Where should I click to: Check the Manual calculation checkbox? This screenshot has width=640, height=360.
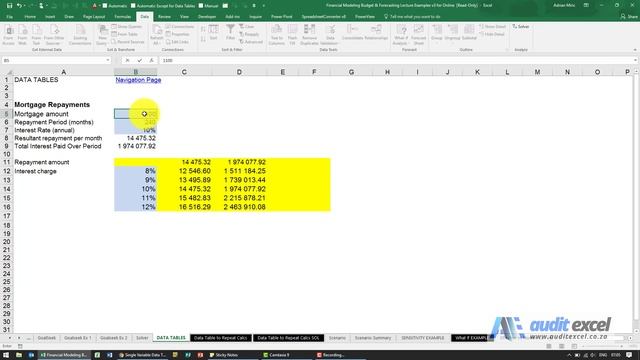click(201, 6)
